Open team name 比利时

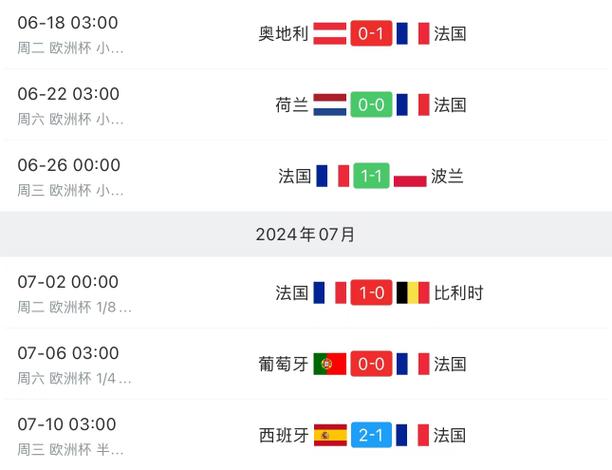tap(459, 293)
